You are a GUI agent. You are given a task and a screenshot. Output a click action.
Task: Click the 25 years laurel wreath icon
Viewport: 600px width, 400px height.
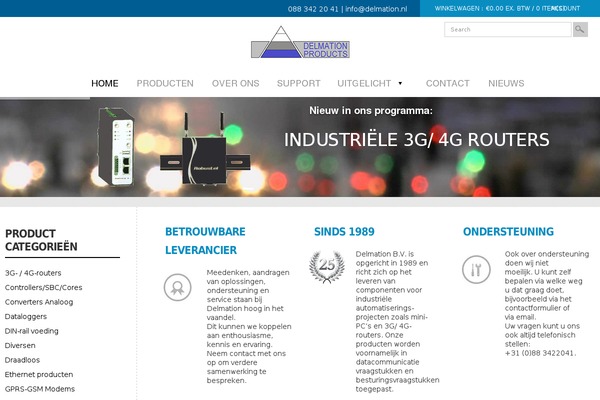327,267
